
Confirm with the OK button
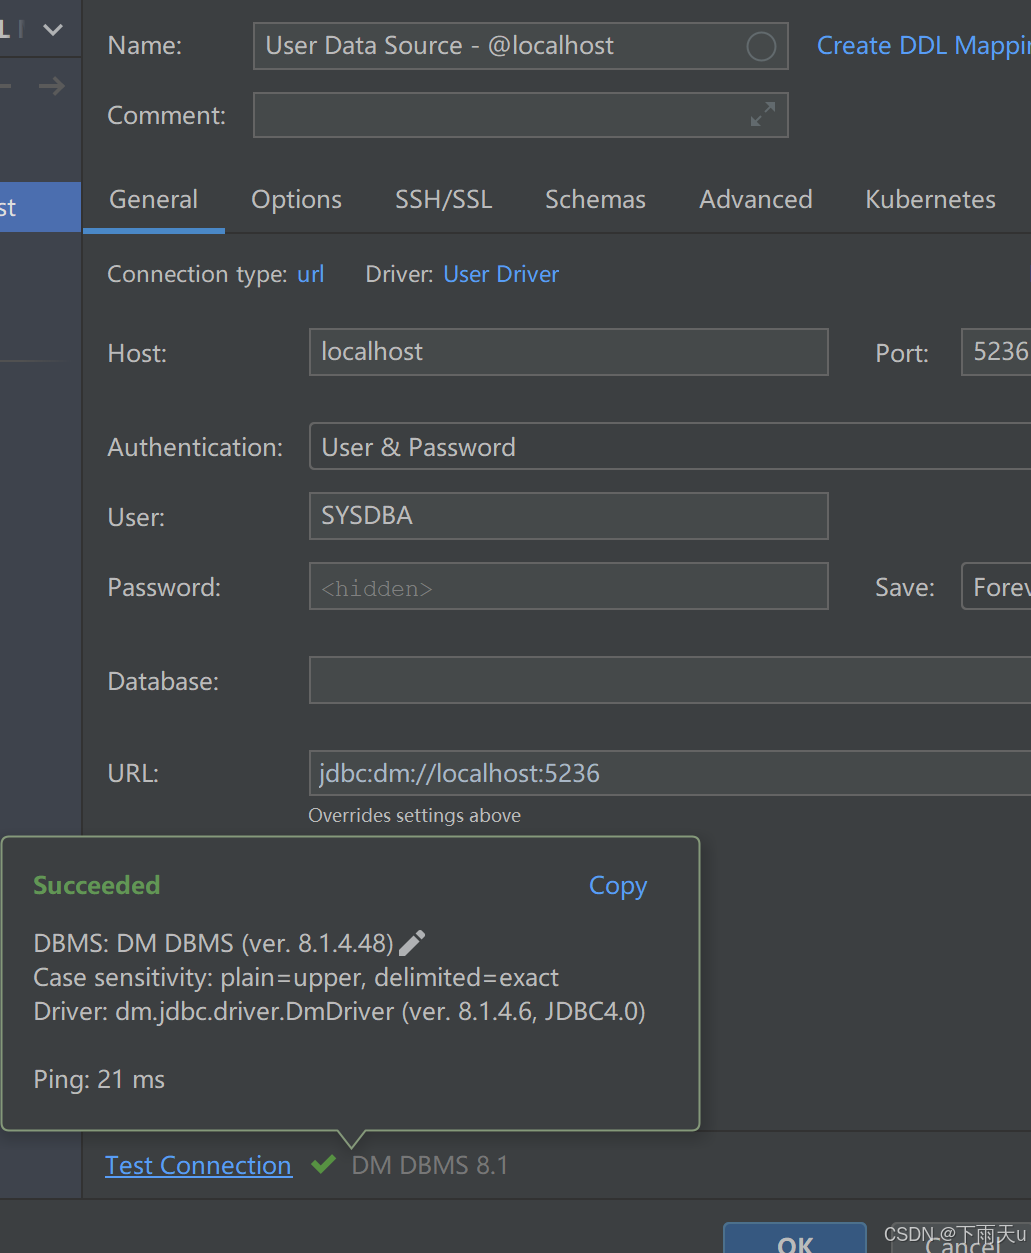point(795,1238)
